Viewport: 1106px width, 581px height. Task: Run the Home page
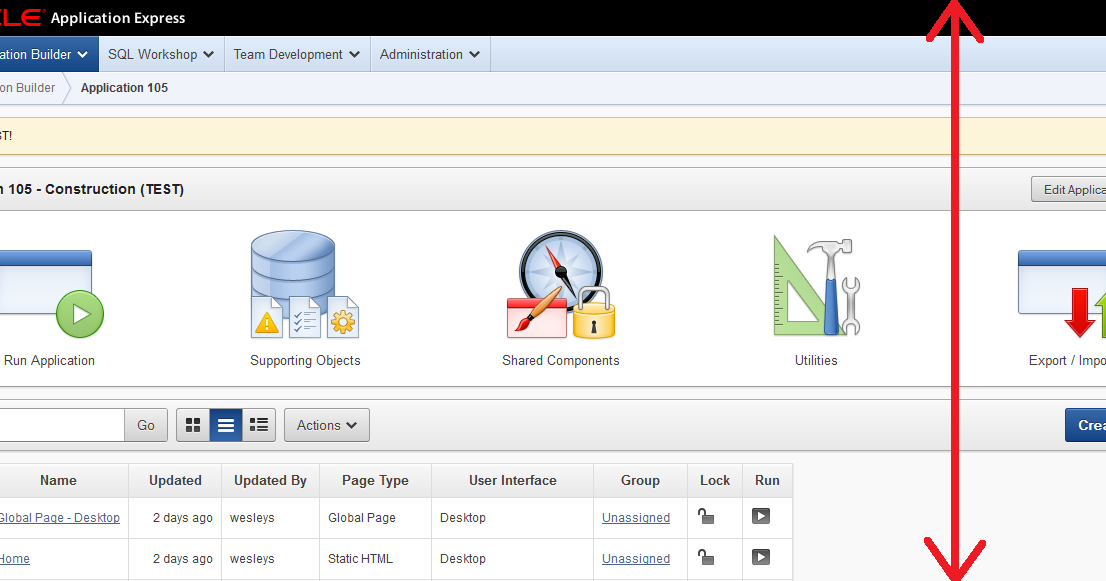(x=761, y=558)
